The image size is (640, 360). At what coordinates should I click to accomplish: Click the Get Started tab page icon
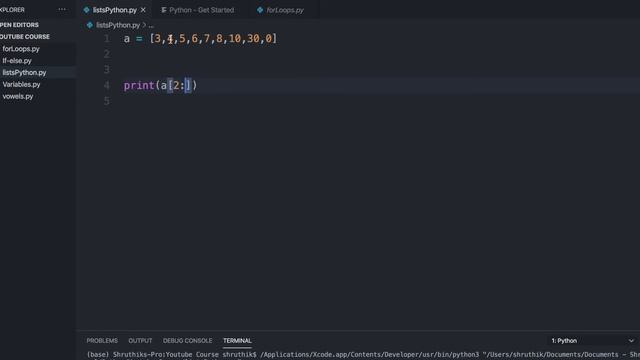pos(164,10)
